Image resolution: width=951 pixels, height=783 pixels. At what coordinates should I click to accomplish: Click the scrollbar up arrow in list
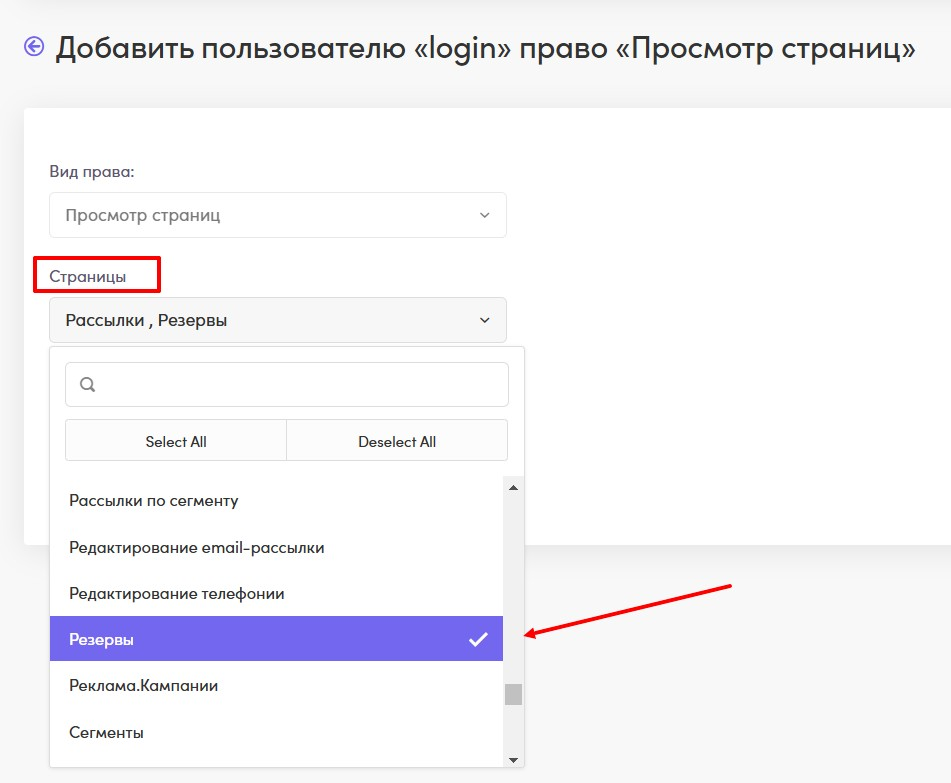[513, 488]
